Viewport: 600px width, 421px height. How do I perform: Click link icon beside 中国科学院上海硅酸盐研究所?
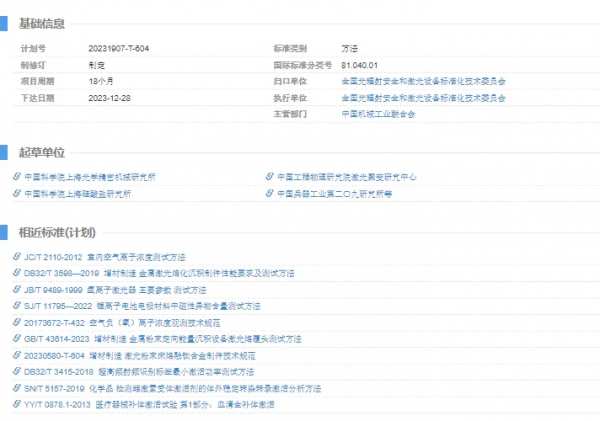click(x=17, y=194)
